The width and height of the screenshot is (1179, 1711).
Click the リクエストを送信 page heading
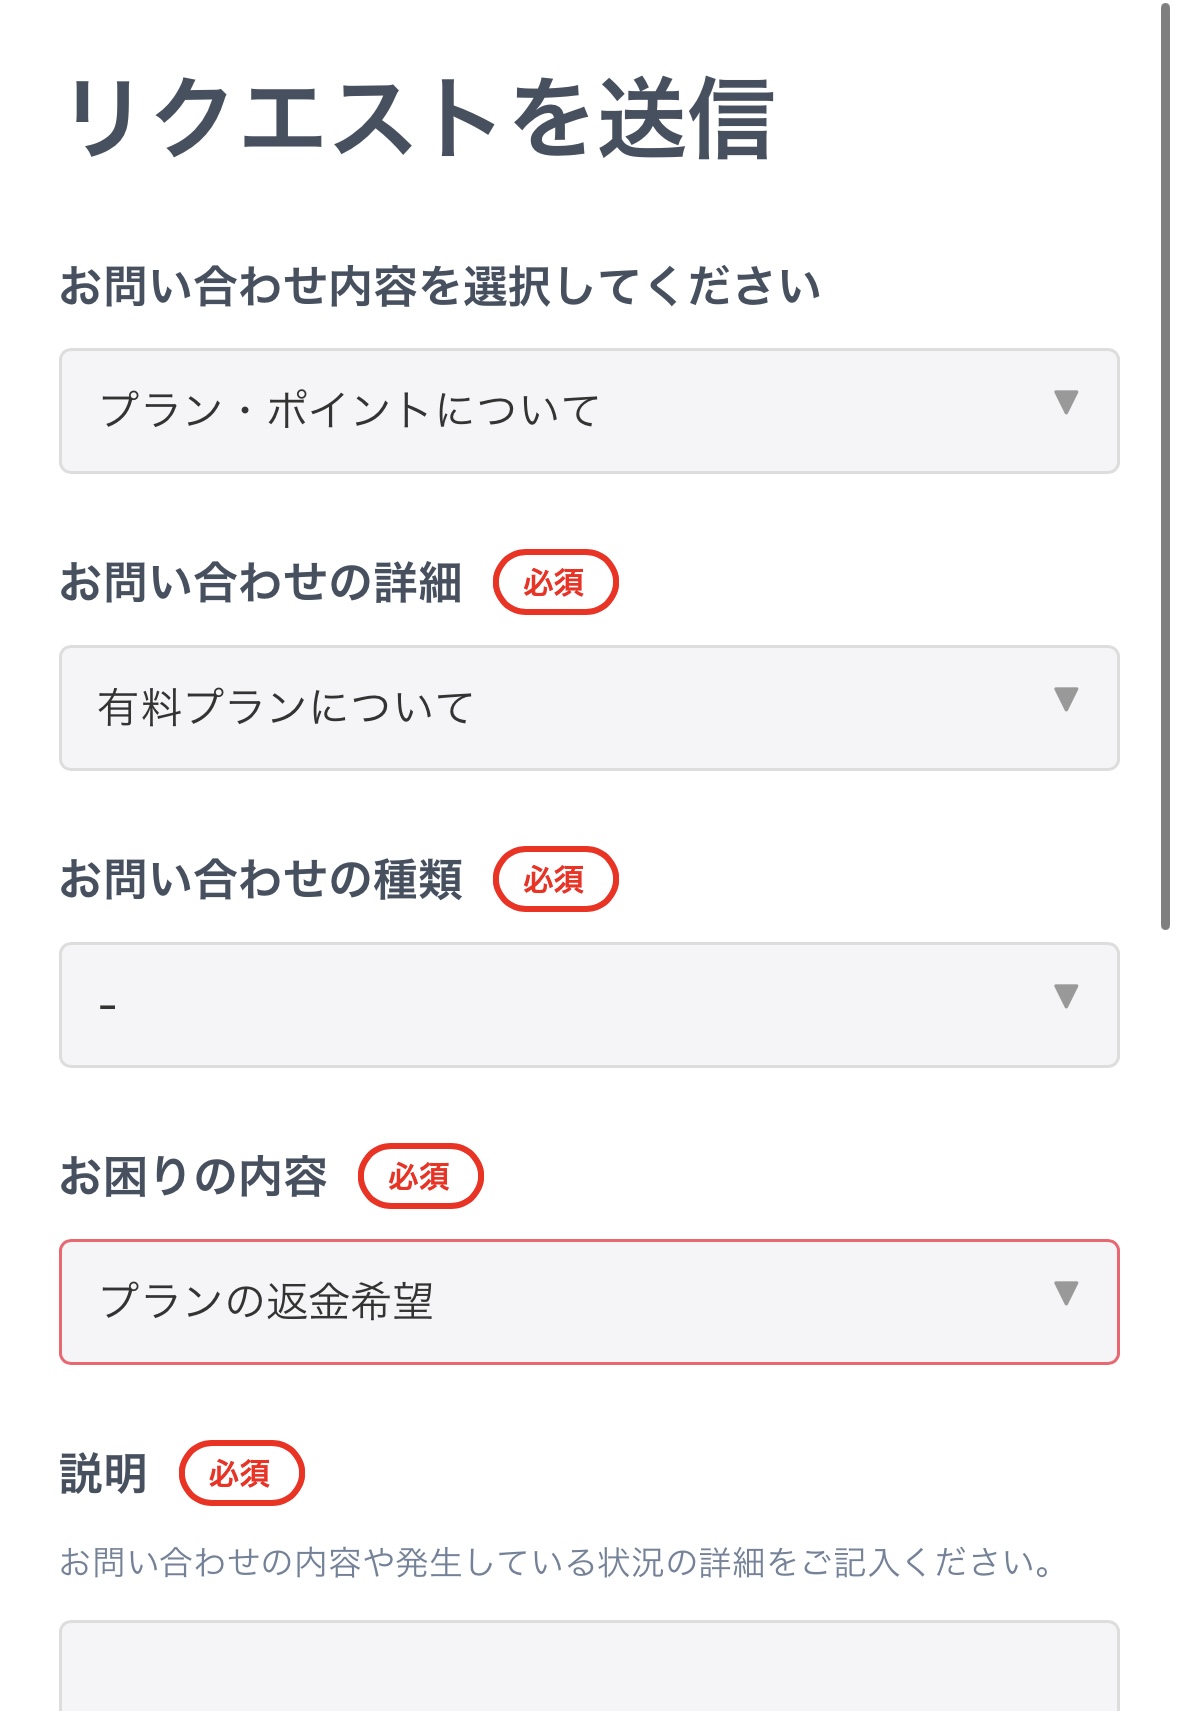click(x=420, y=119)
